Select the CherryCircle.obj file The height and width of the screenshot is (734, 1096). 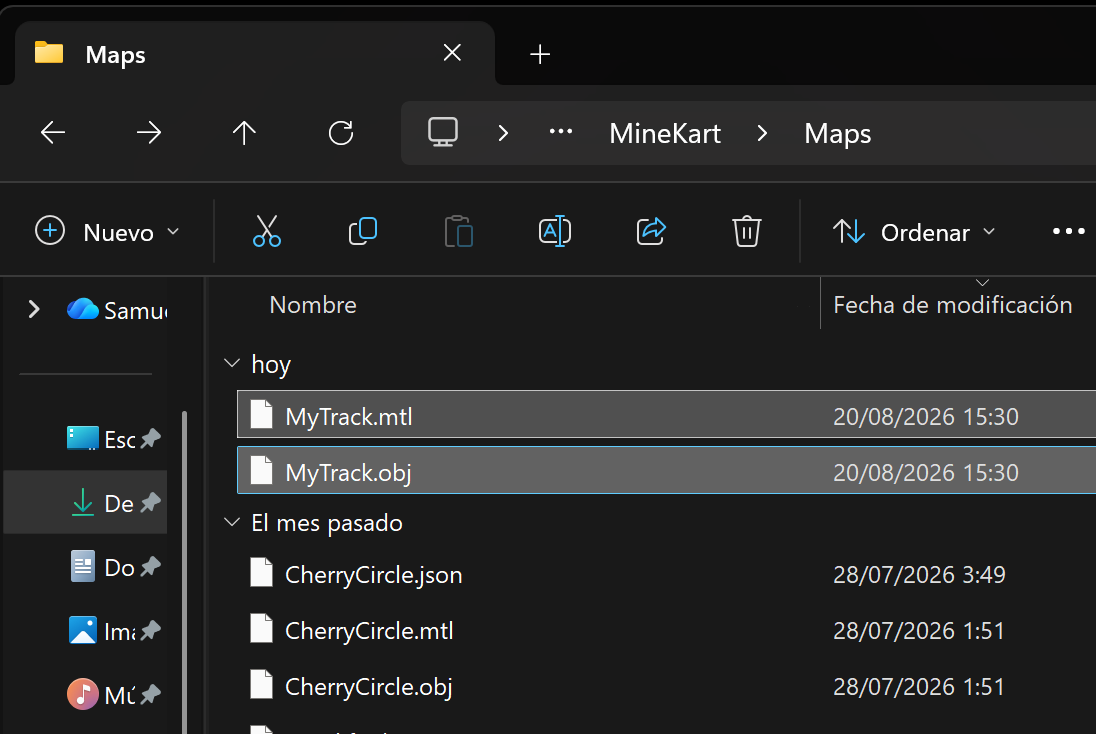[667, 686]
